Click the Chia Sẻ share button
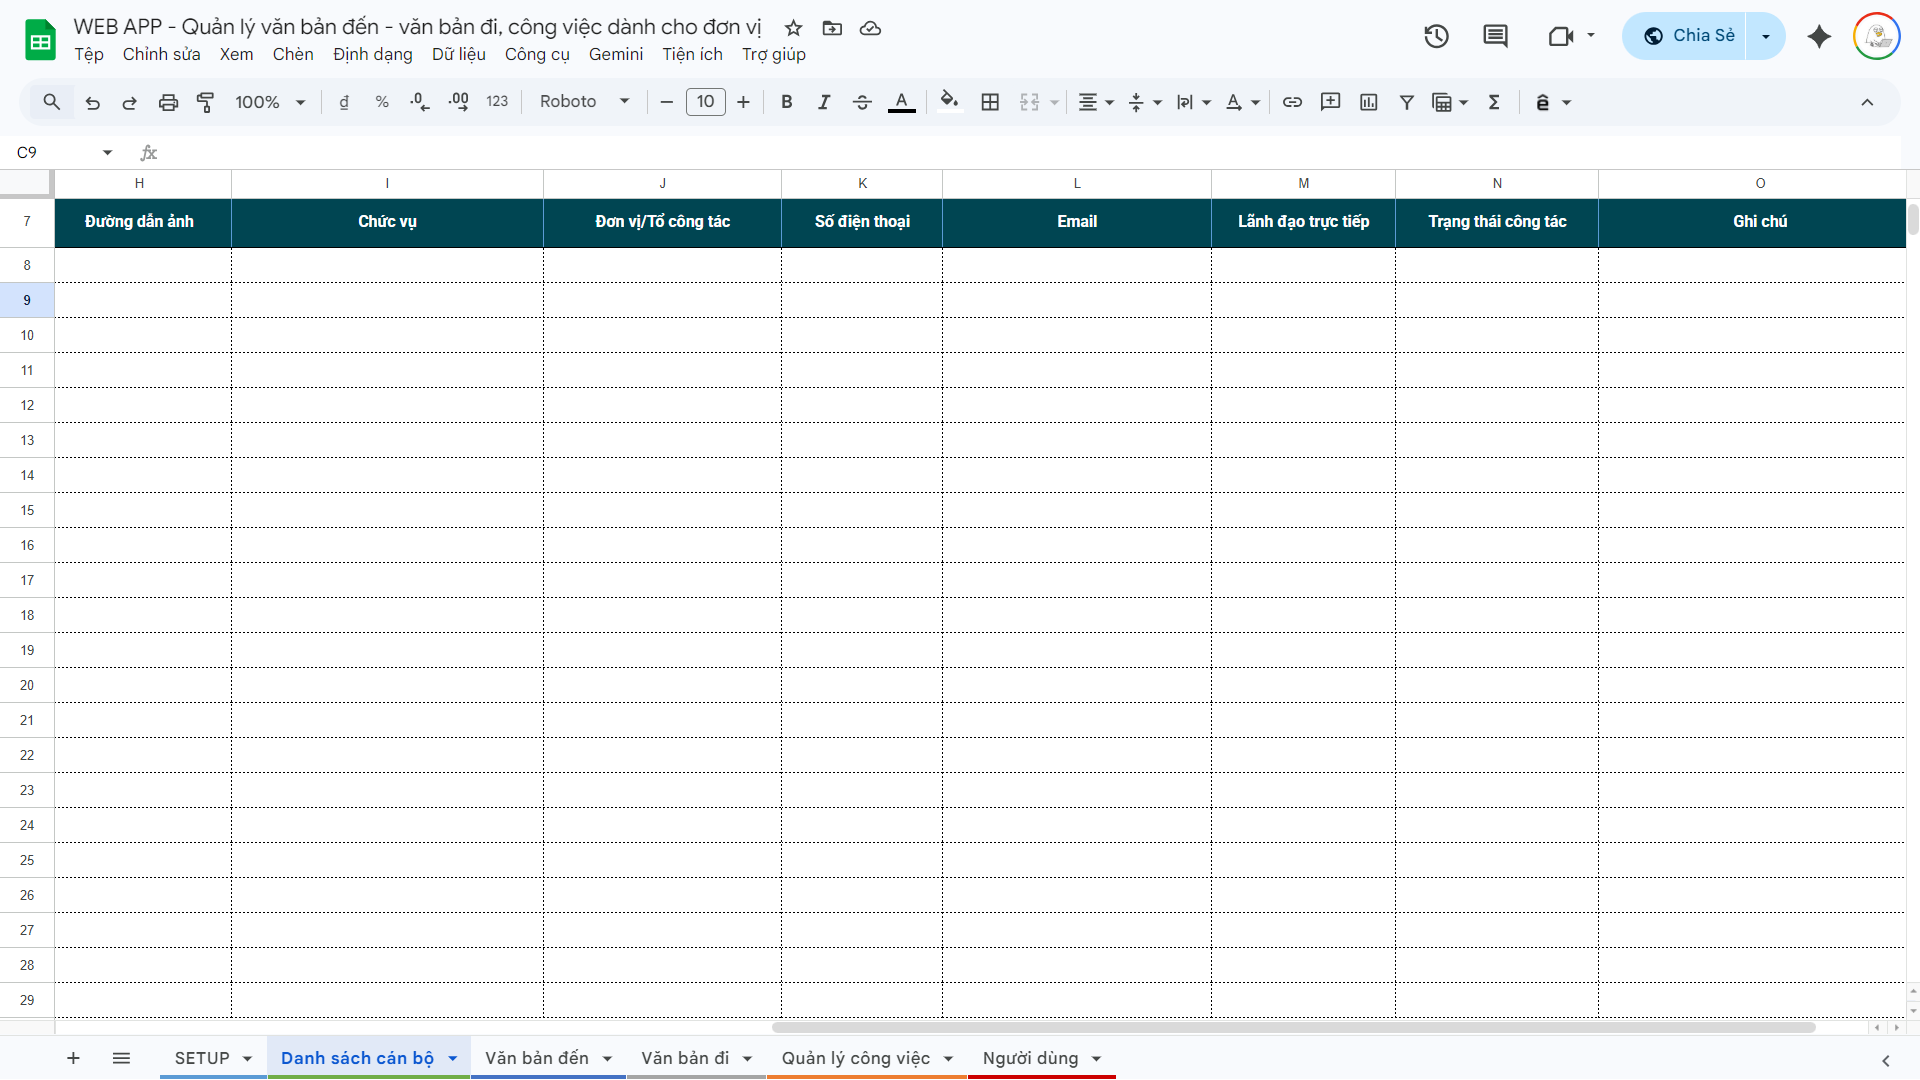The height and width of the screenshot is (1080, 1920). (1688, 36)
